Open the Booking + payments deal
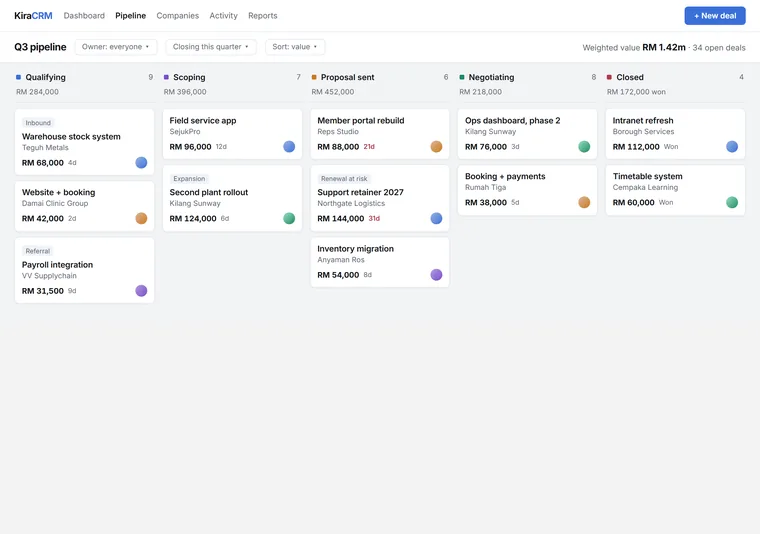 [x=527, y=190]
